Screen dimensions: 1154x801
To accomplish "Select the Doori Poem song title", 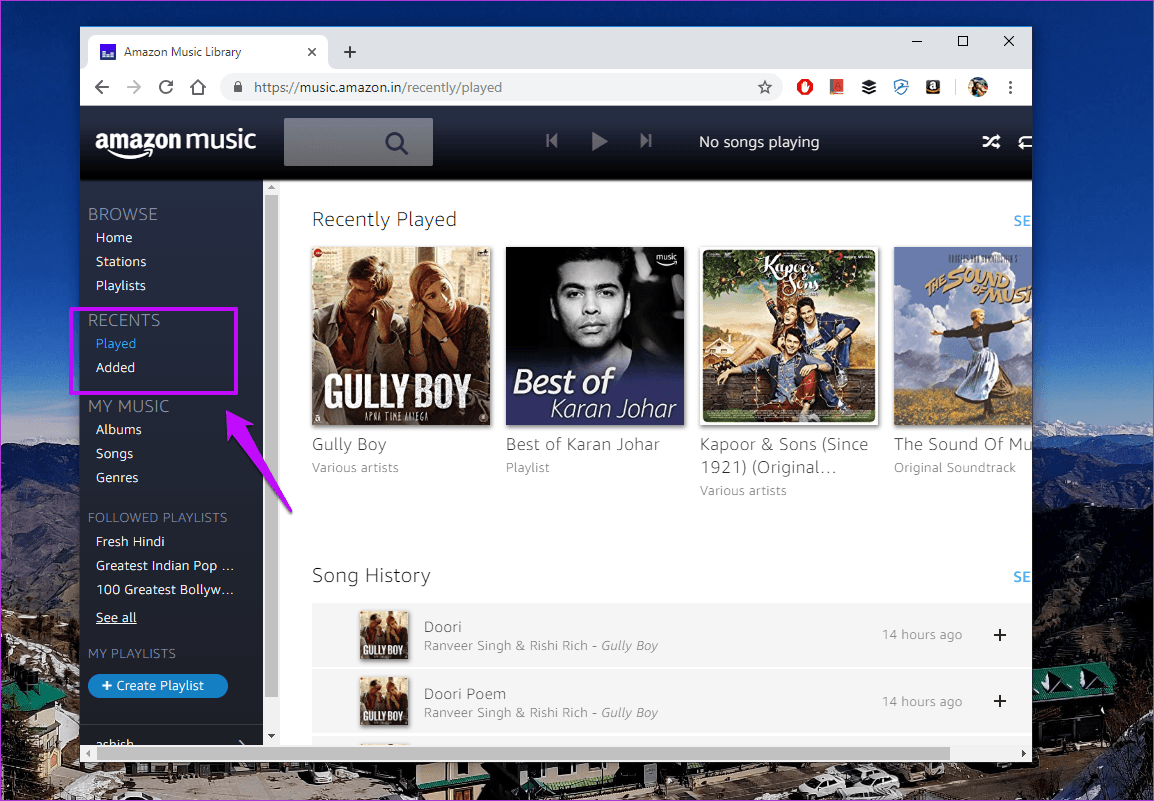I will (x=464, y=694).
